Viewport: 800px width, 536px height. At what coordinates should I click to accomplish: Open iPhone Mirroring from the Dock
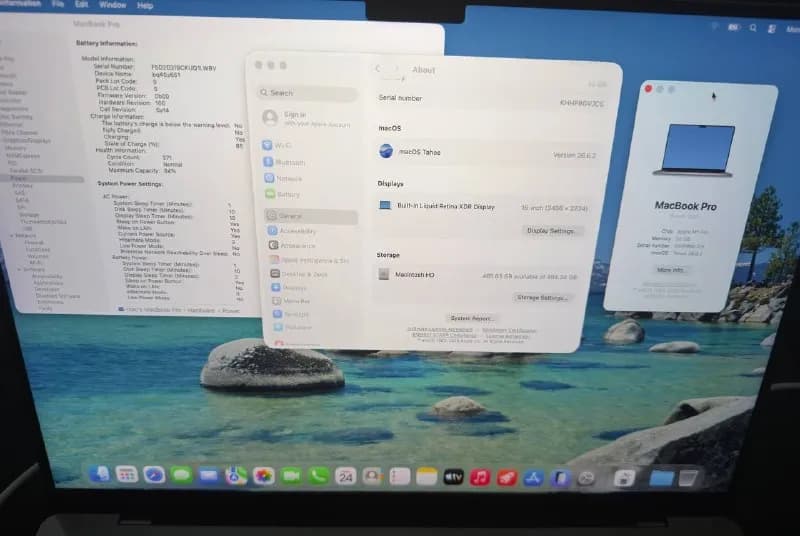pyautogui.click(x=560, y=478)
